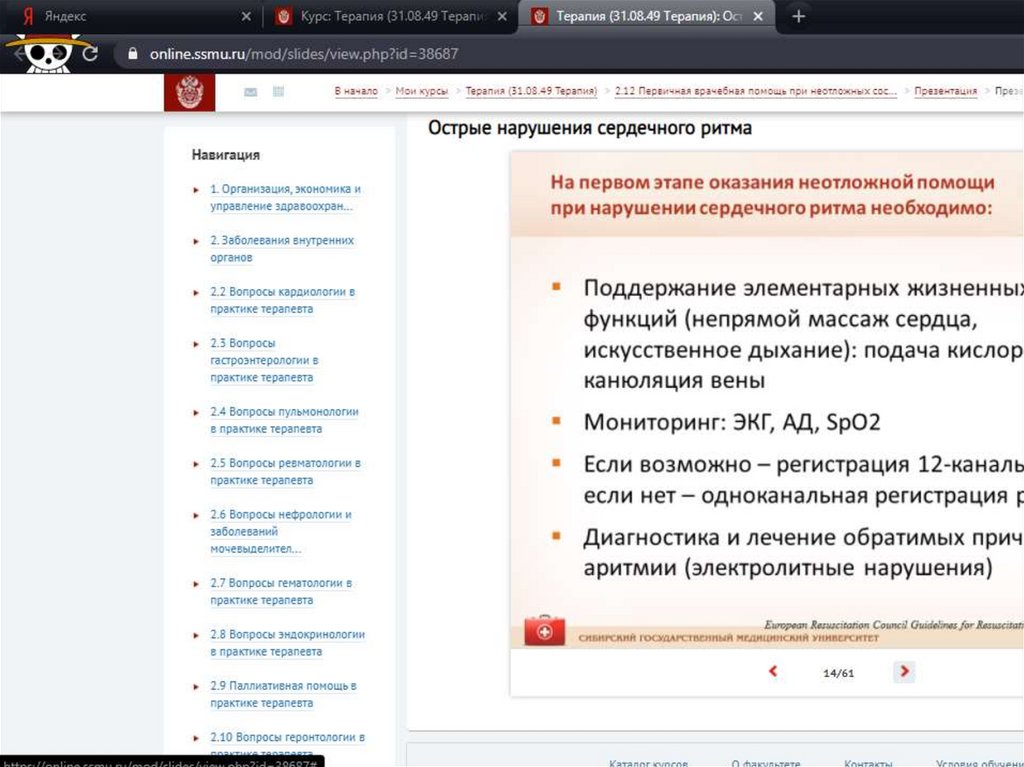Open '2.6 Вопросы нефрологии' section

pyautogui.click(x=281, y=531)
